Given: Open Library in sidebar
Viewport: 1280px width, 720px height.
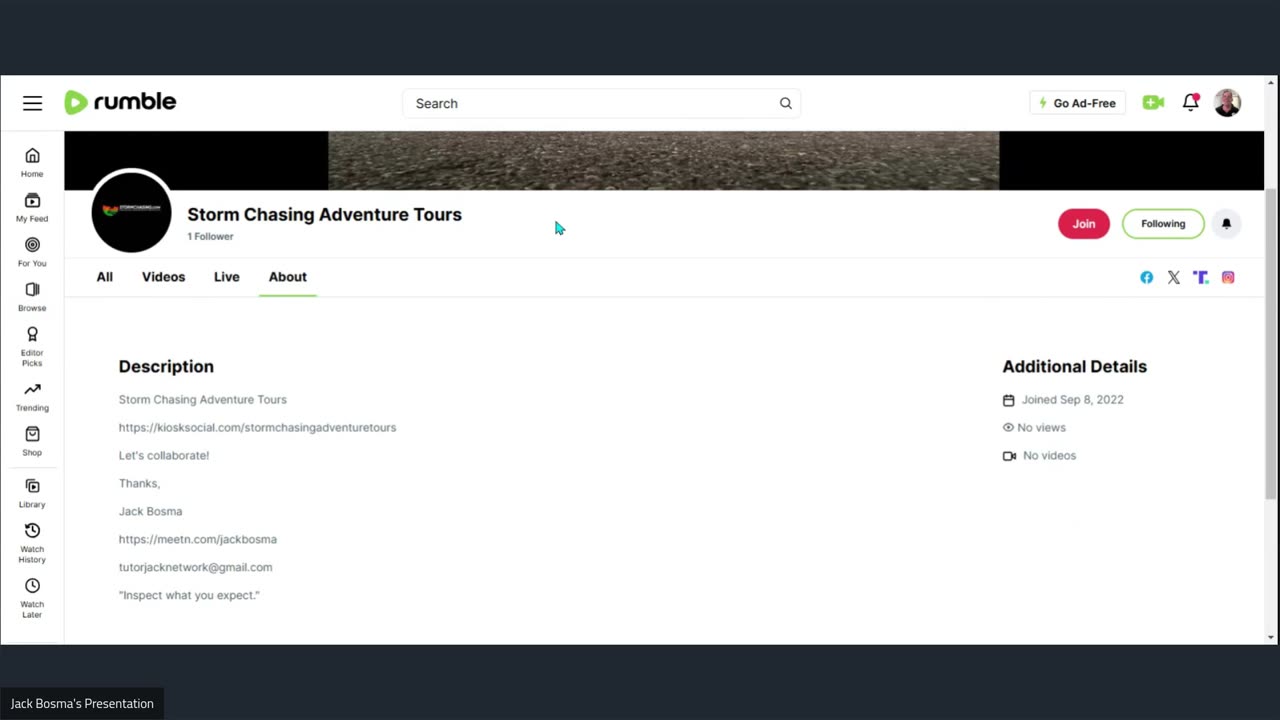Looking at the screenshot, I should coord(32,494).
